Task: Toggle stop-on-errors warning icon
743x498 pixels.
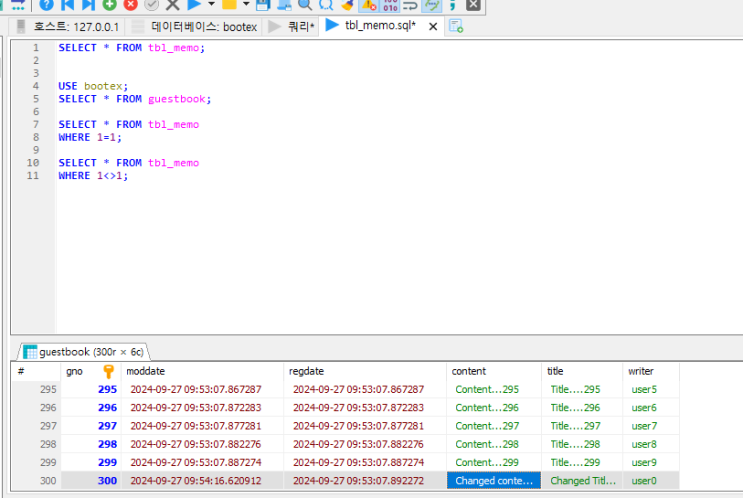Action: [369, 5]
